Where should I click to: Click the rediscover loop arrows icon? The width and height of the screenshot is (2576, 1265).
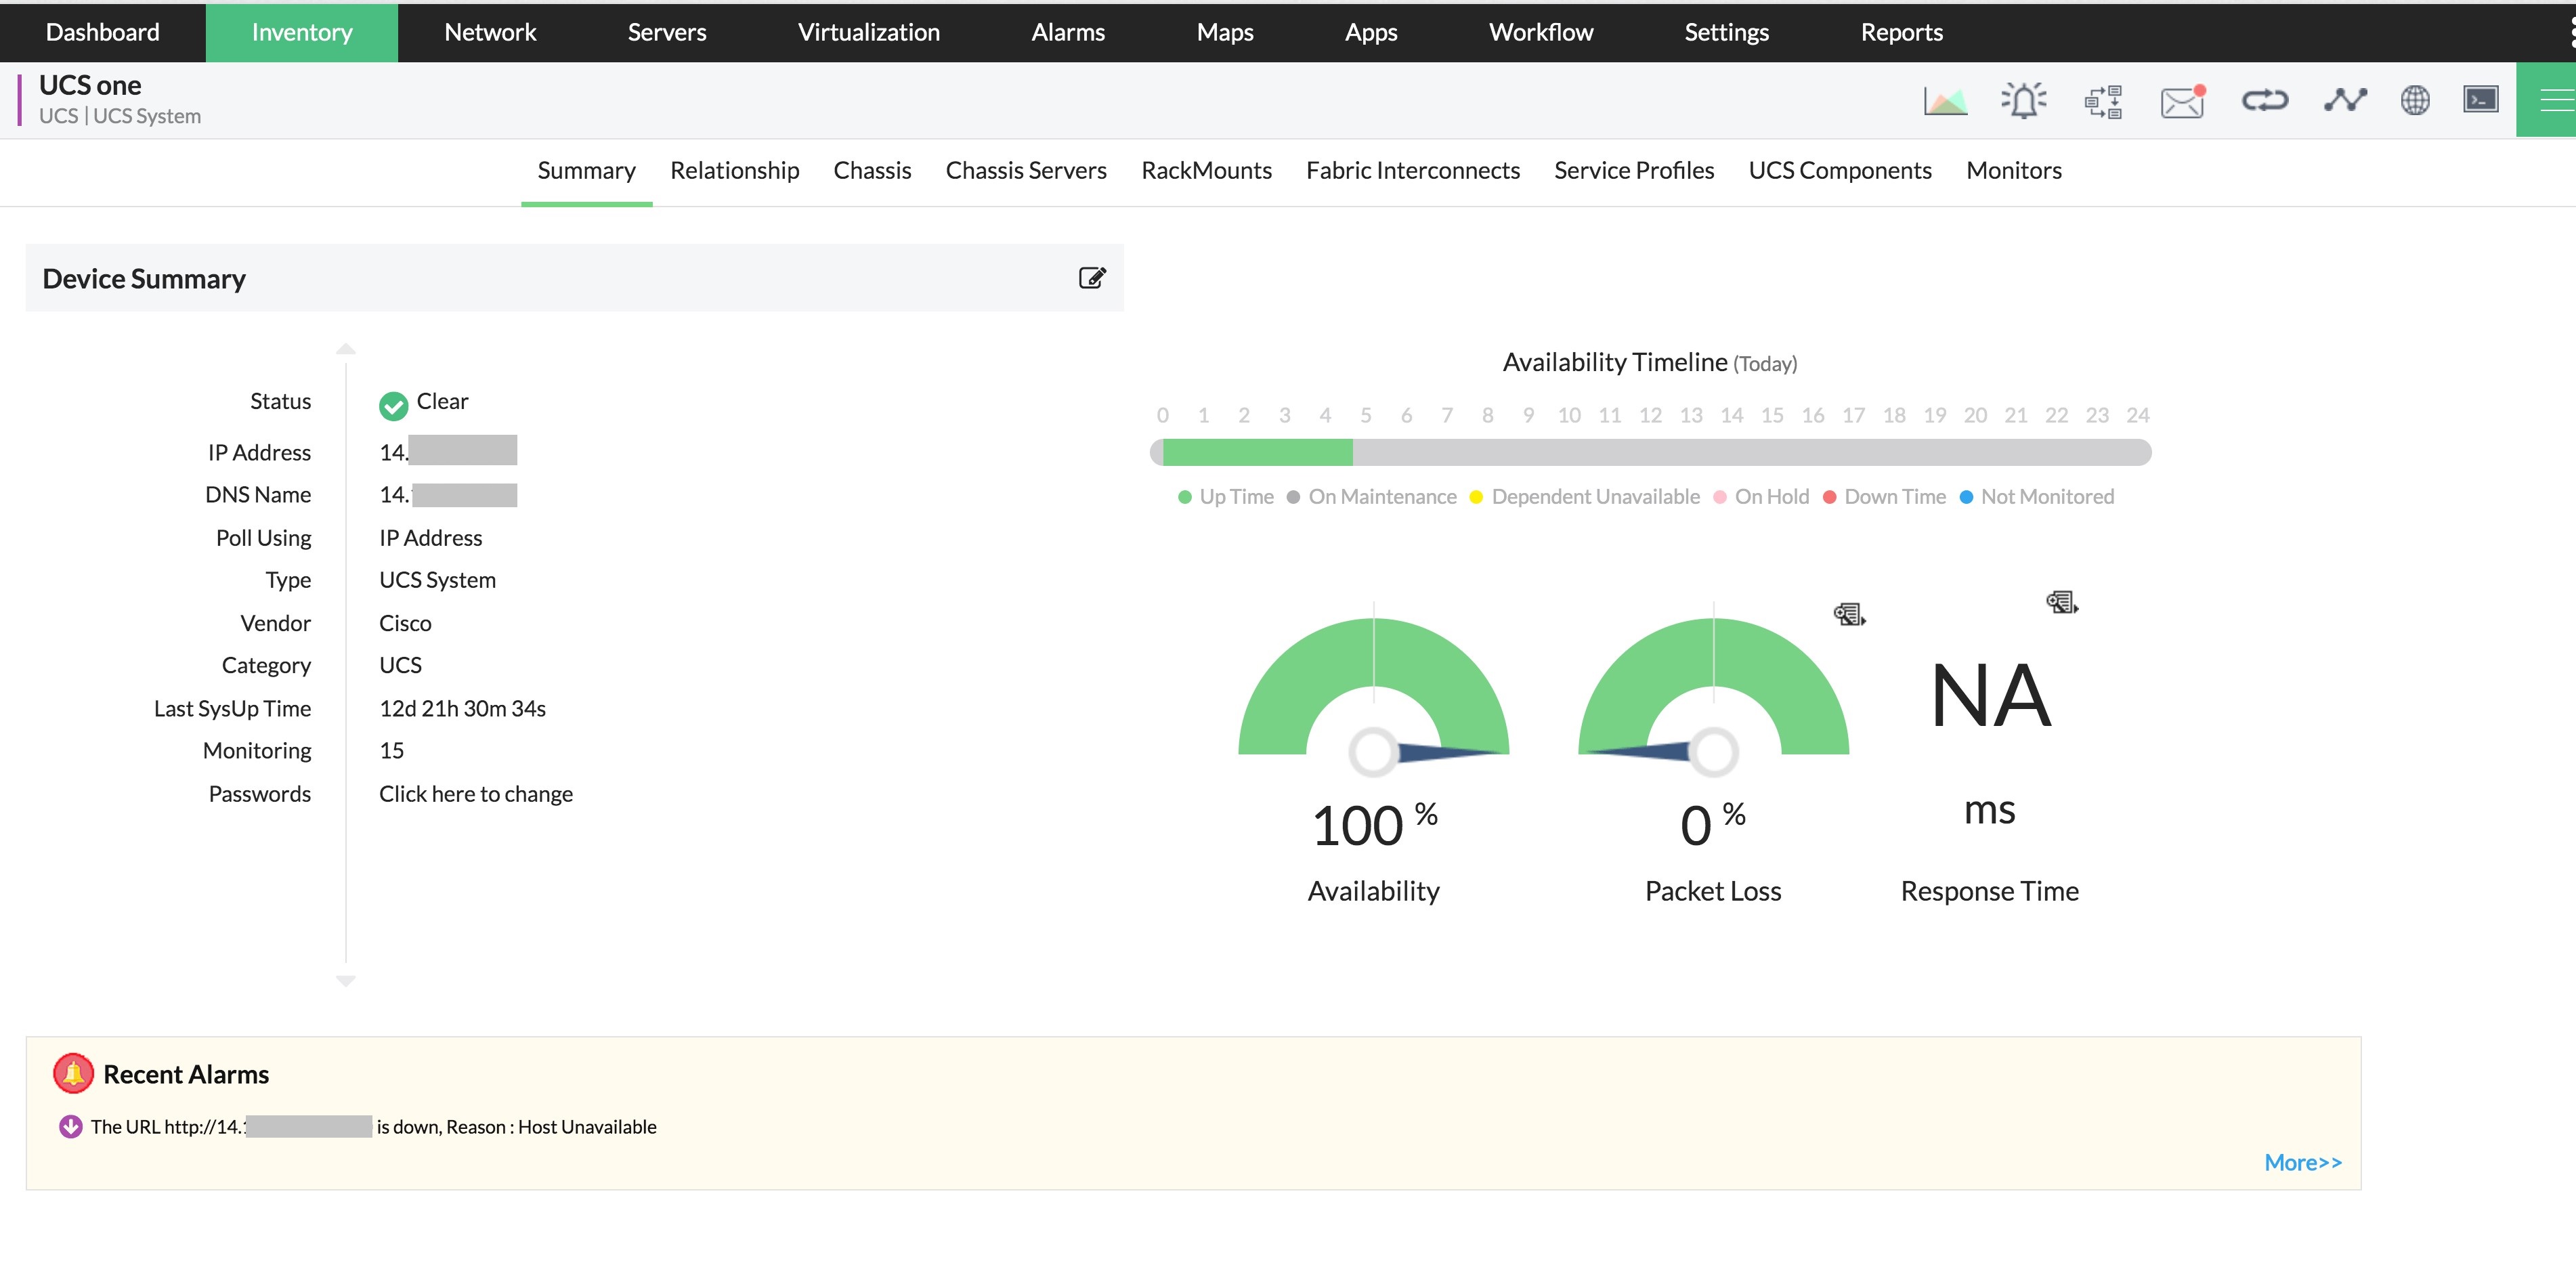coord(2264,101)
